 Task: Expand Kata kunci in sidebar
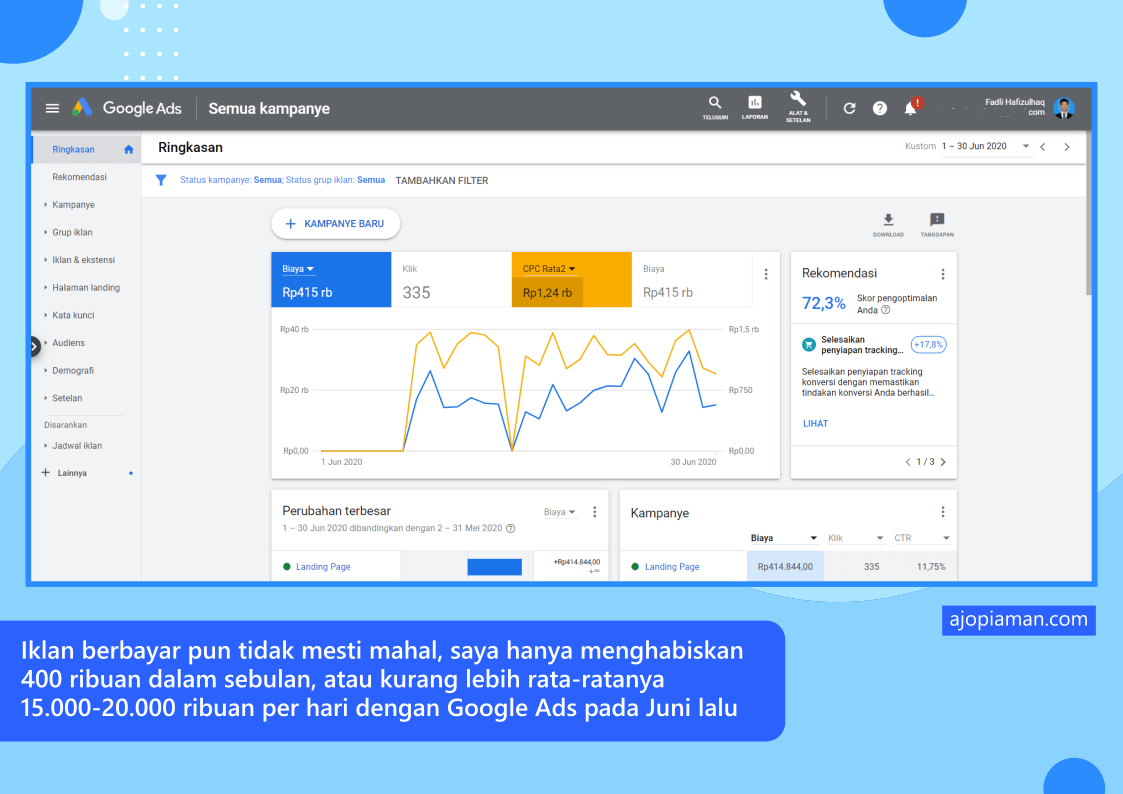coord(46,315)
